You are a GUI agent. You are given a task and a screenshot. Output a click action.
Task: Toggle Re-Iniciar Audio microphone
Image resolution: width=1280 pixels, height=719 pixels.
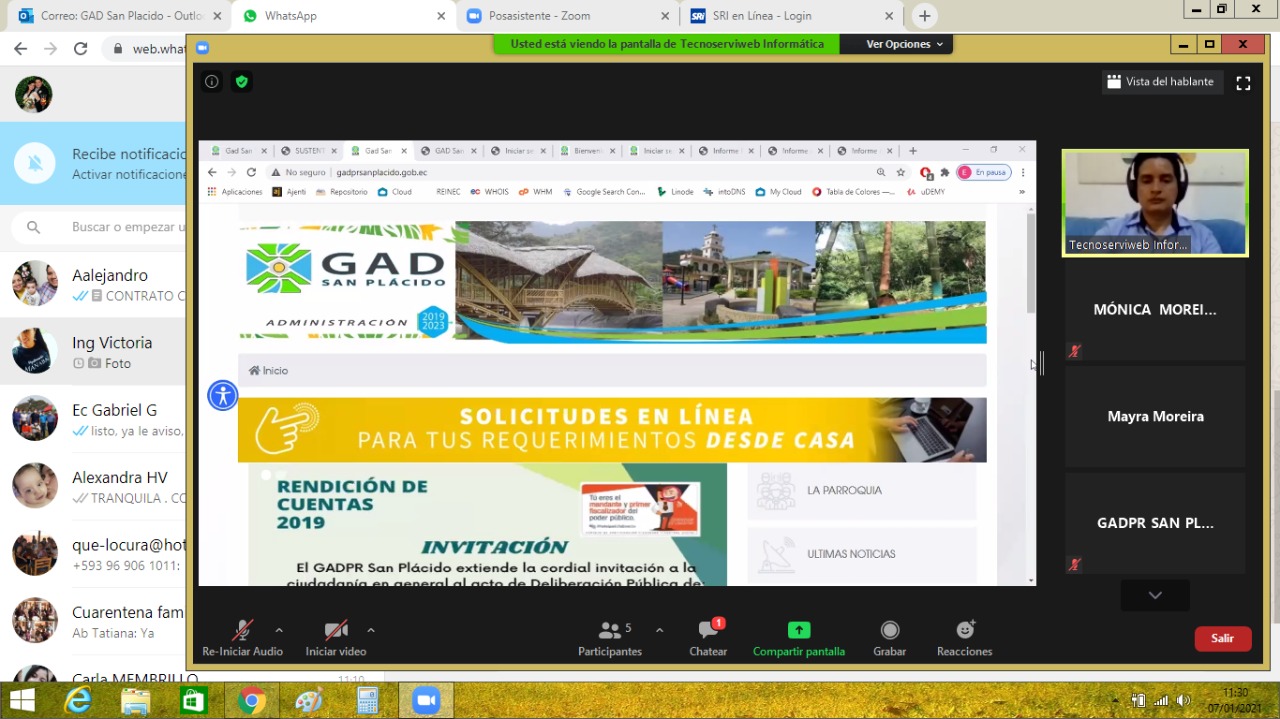pos(242,631)
